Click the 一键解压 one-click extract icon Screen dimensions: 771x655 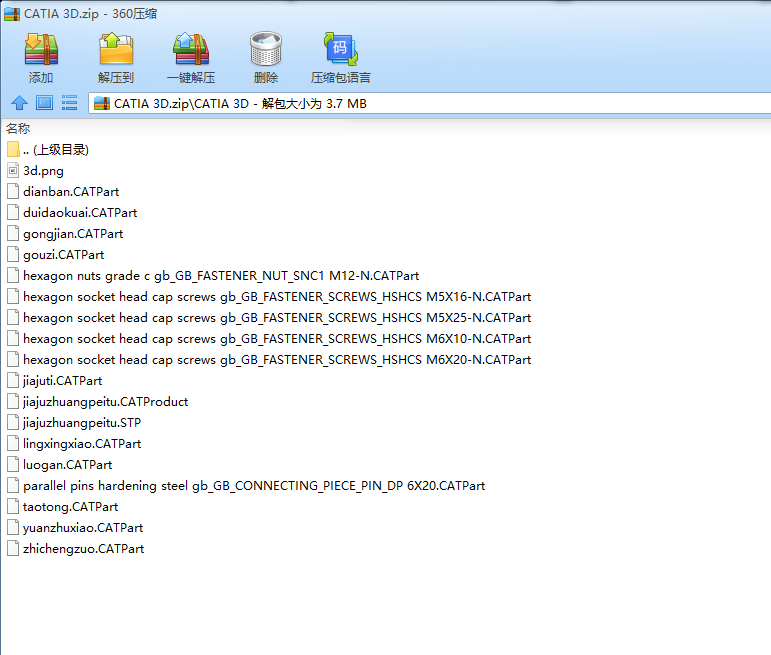click(x=191, y=49)
